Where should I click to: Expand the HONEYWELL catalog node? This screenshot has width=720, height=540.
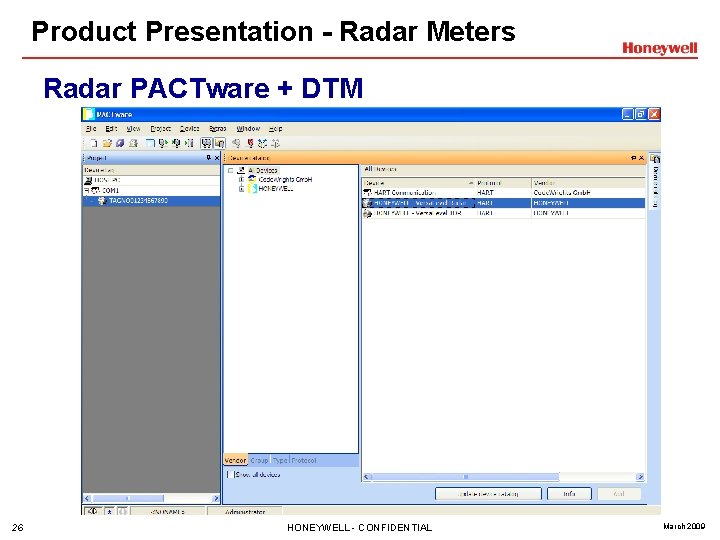click(x=241, y=189)
